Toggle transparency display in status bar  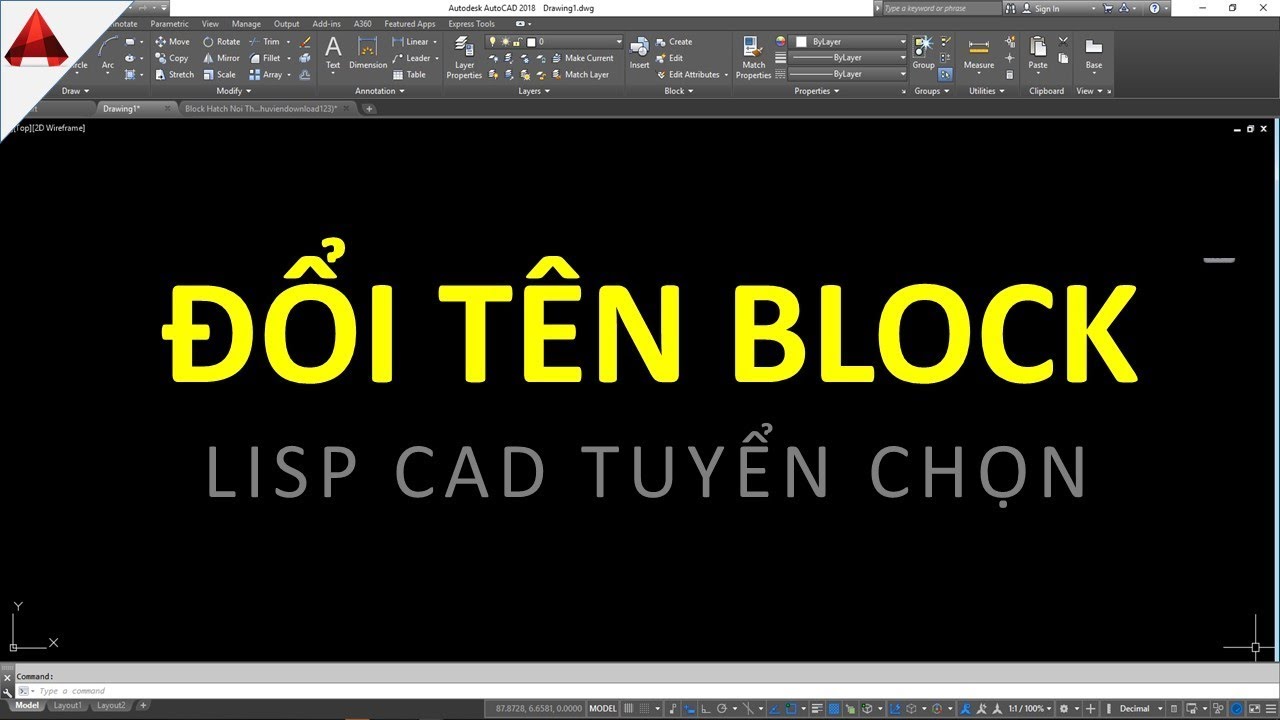(x=834, y=708)
